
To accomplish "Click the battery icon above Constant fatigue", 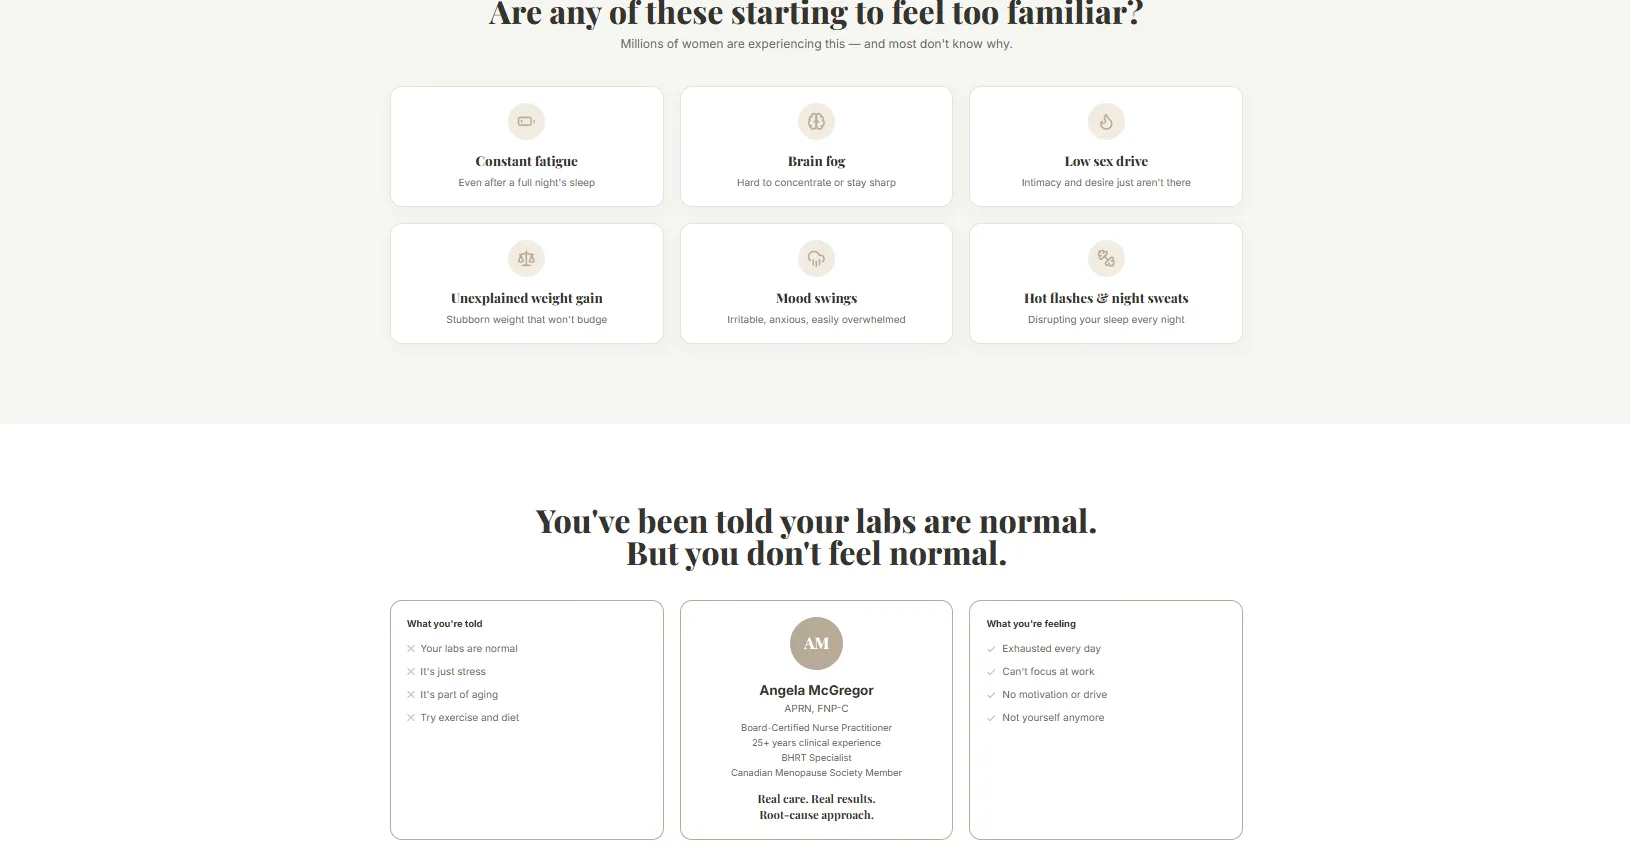I will coord(526,122).
